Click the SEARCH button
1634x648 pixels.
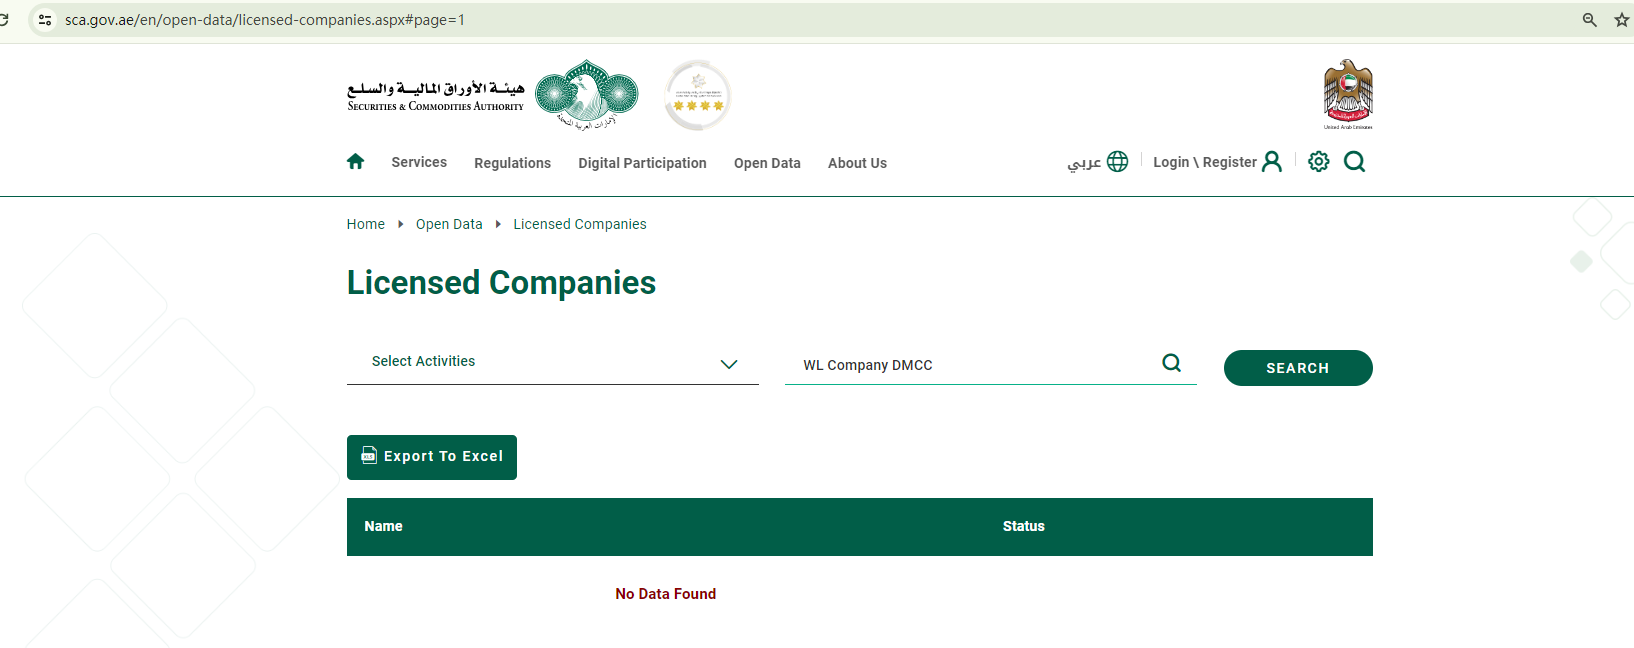(1298, 368)
